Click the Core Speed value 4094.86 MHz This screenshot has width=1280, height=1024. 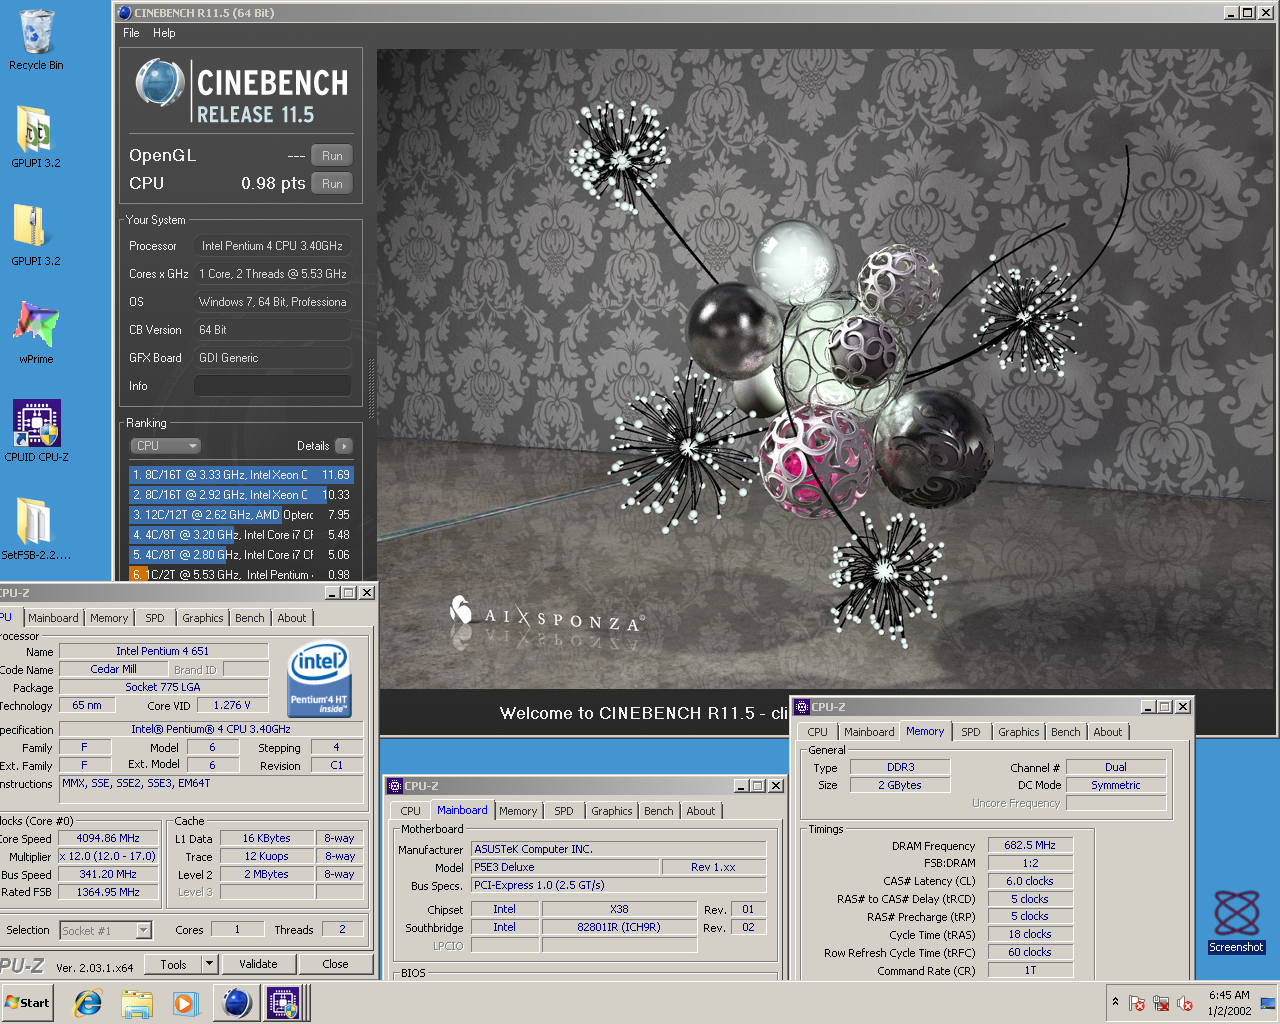pyautogui.click(x=108, y=838)
